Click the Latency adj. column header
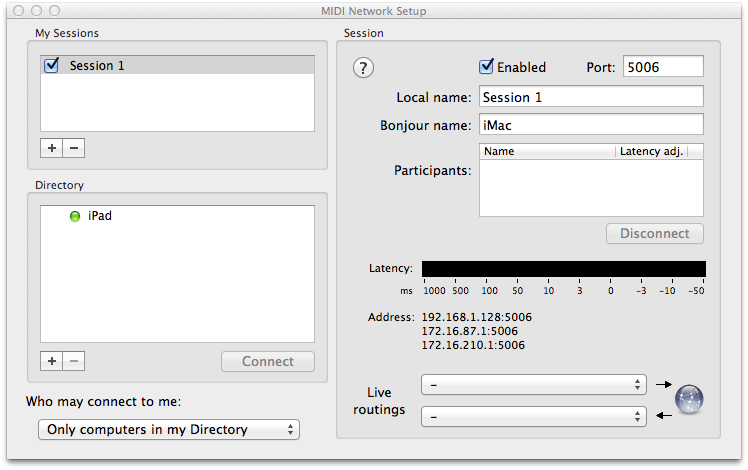The image size is (748, 470). [651, 151]
